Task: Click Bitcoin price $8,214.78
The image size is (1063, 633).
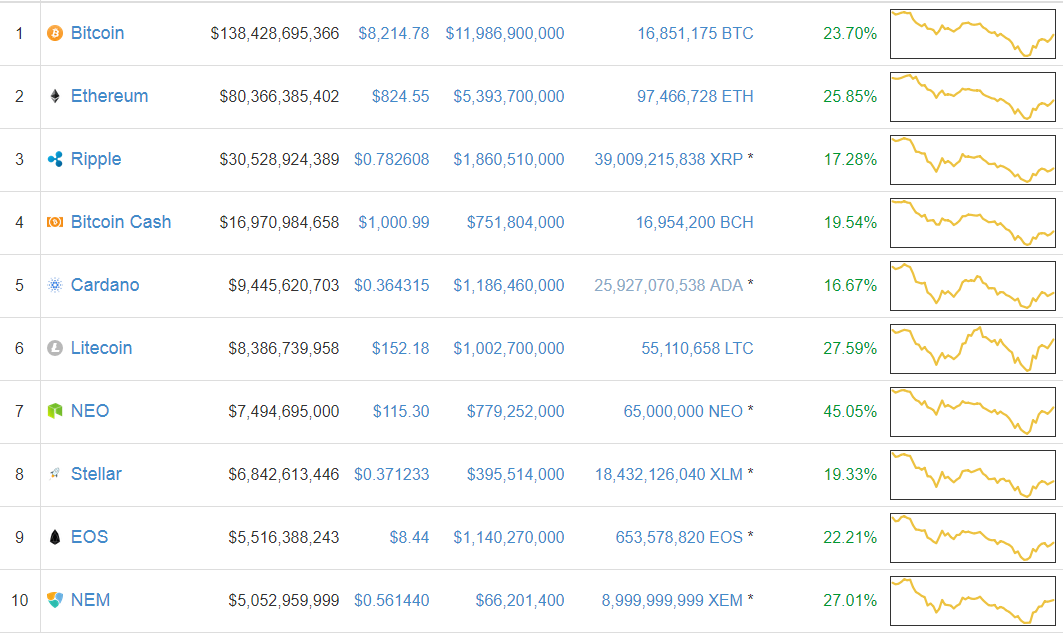Action: [x=393, y=33]
